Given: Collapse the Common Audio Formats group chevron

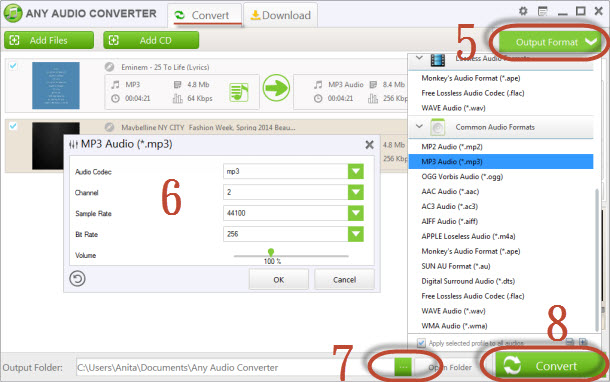Looking at the screenshot, I should click(419, 126).
